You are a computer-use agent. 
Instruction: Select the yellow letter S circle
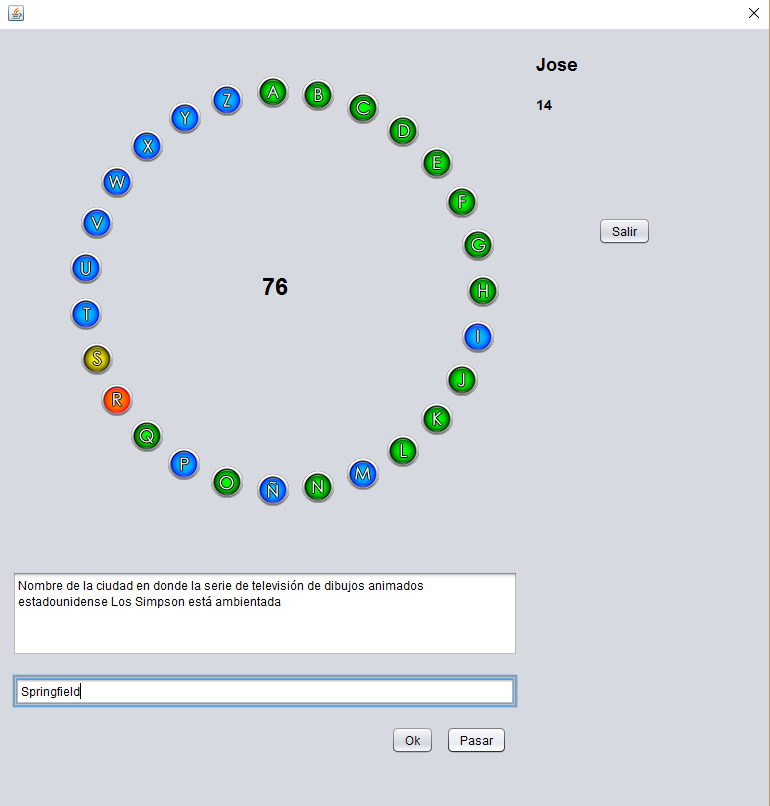tap(97, 359)
